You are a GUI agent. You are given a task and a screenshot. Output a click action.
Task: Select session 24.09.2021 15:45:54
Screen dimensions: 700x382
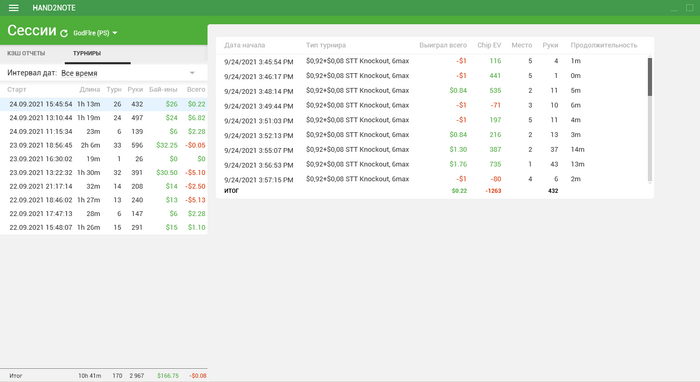click(x=104, y=104)
